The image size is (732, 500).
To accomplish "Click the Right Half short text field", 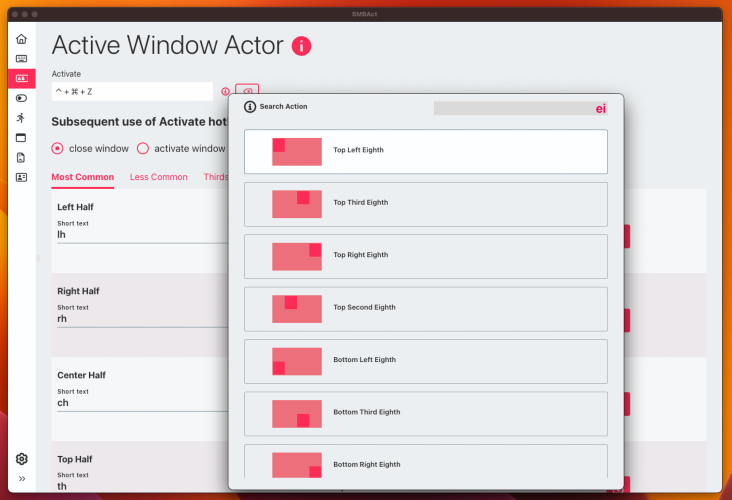I will coord(142,319).
